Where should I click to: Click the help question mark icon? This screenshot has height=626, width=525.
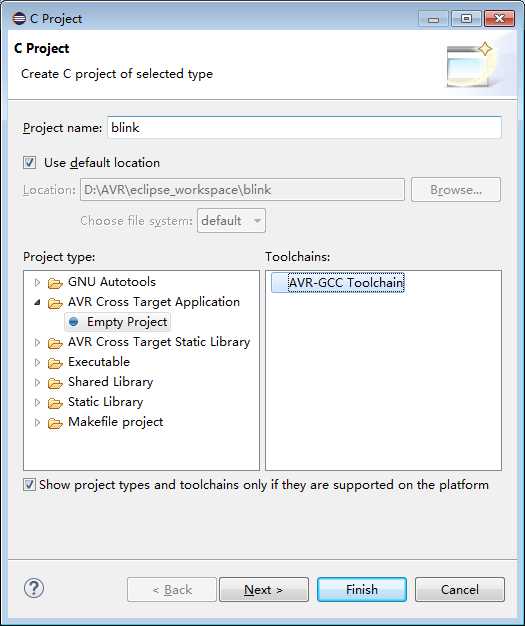(x=34, y=588)
